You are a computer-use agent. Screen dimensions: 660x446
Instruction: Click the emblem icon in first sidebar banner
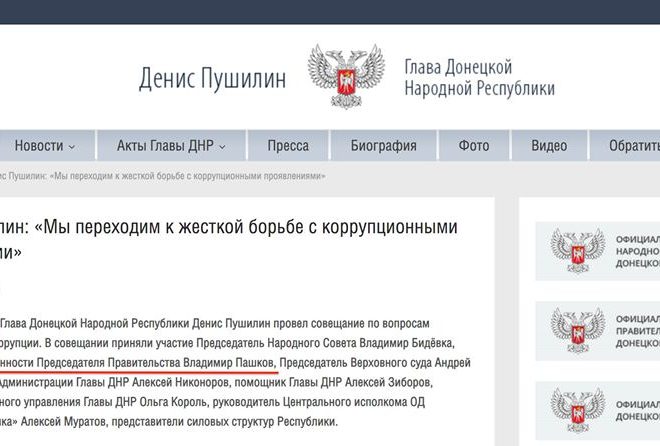[578, 251]
